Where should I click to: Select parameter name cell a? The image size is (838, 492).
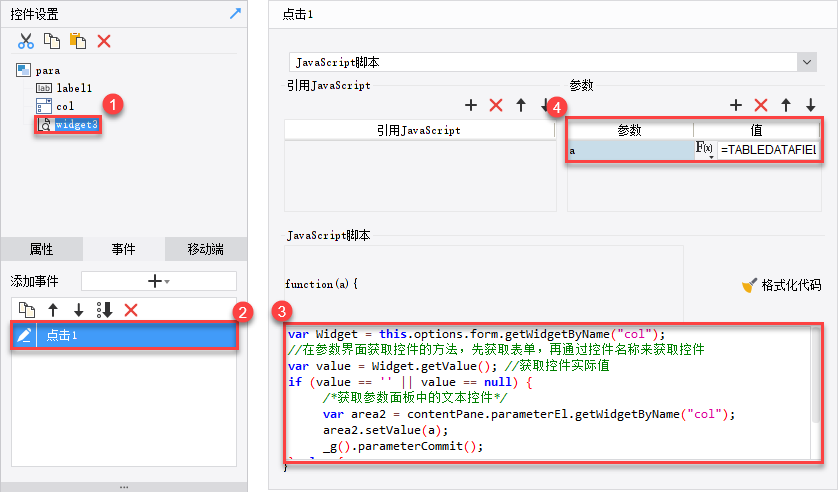click(631, 150)
